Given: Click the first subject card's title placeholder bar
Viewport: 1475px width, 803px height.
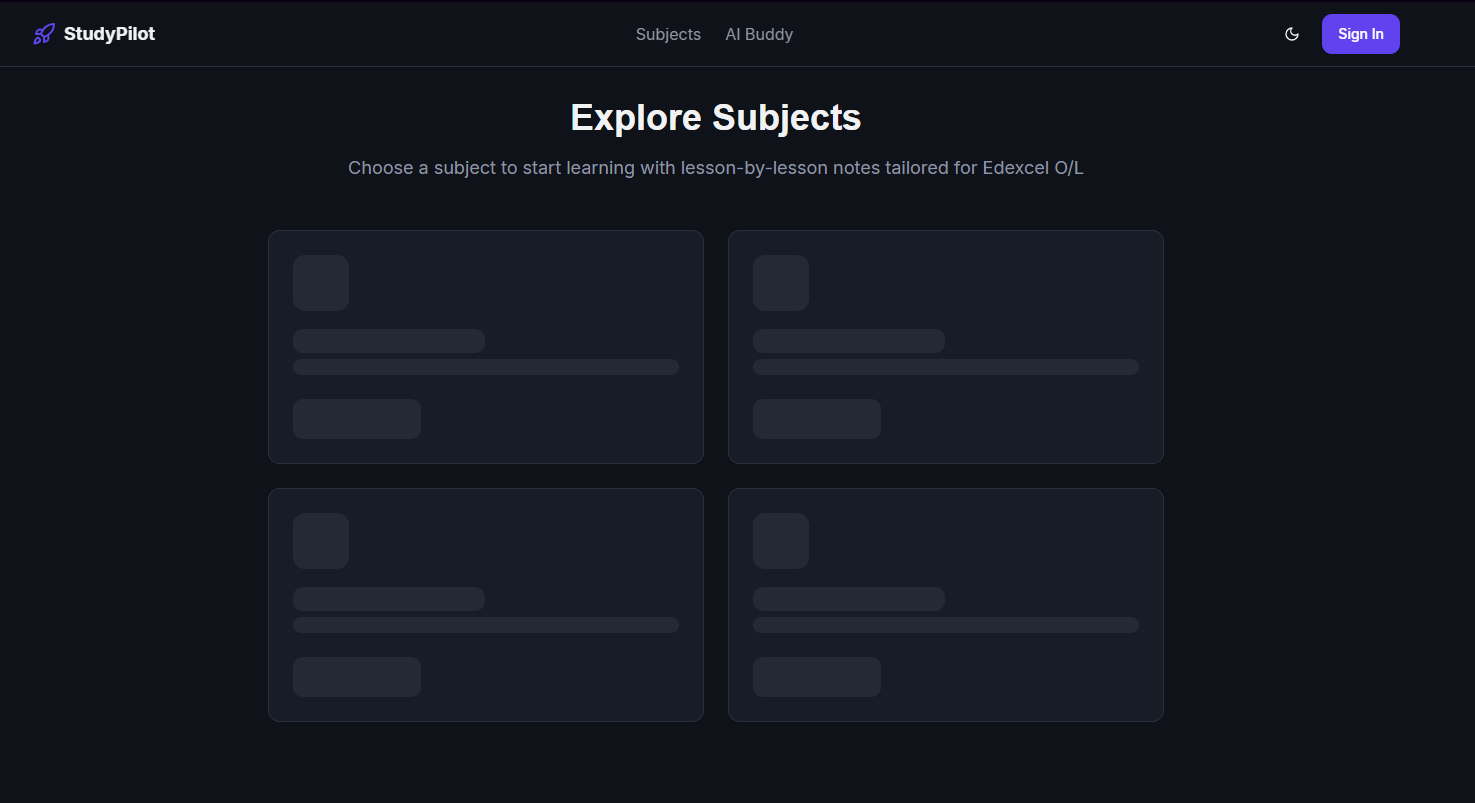Looking at the screenshot, I should click(x=389, y=341).
